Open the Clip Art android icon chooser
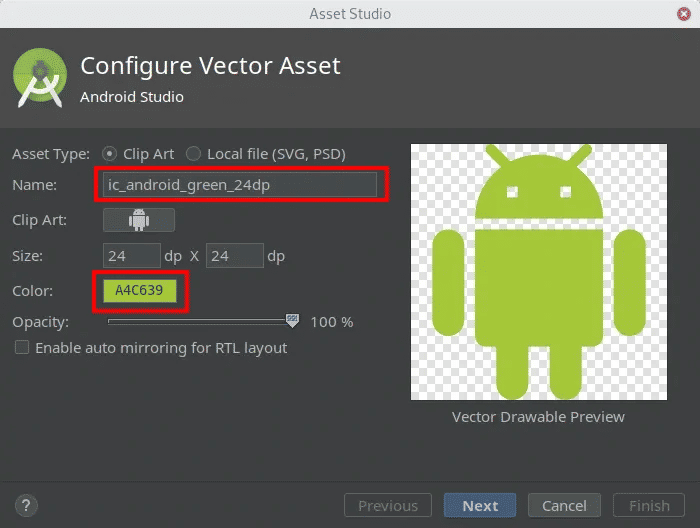 pos(139,220)
